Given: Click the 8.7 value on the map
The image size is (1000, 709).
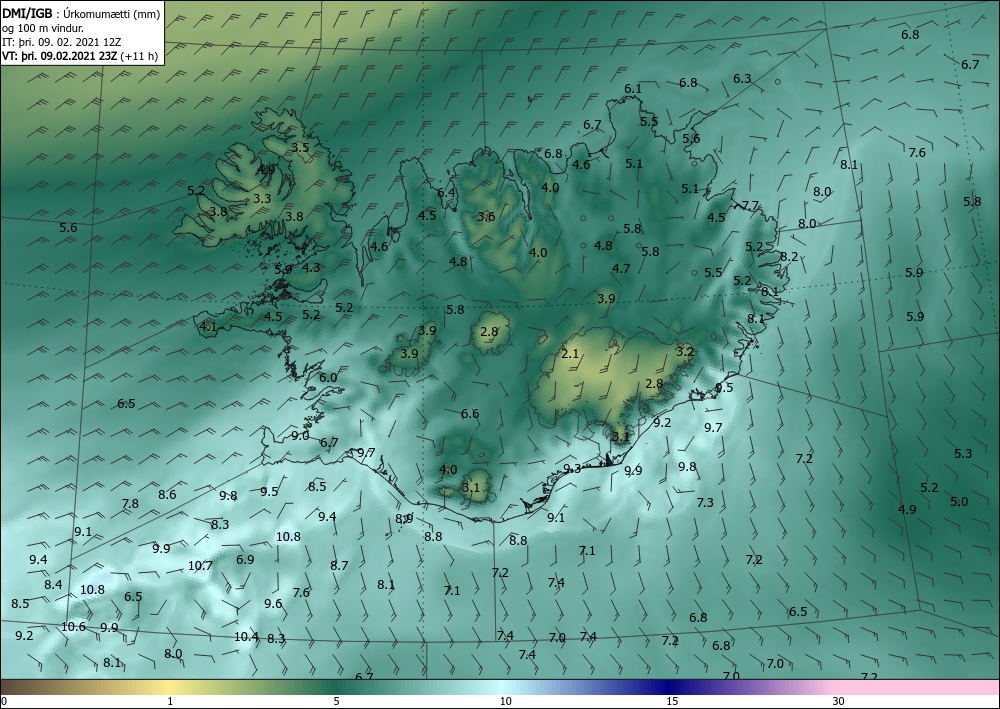Looking at the screenshot, I should tap(339, 565).
